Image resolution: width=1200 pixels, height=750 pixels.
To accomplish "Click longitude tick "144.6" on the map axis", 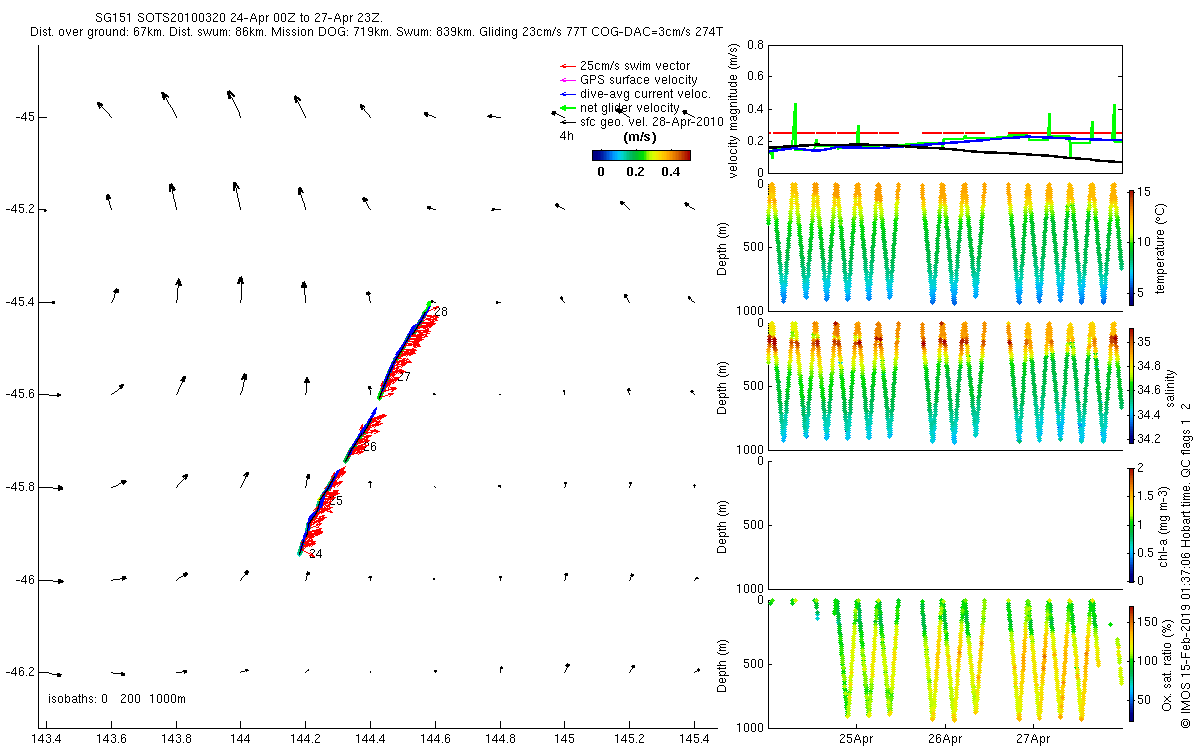I will (435, 739).
